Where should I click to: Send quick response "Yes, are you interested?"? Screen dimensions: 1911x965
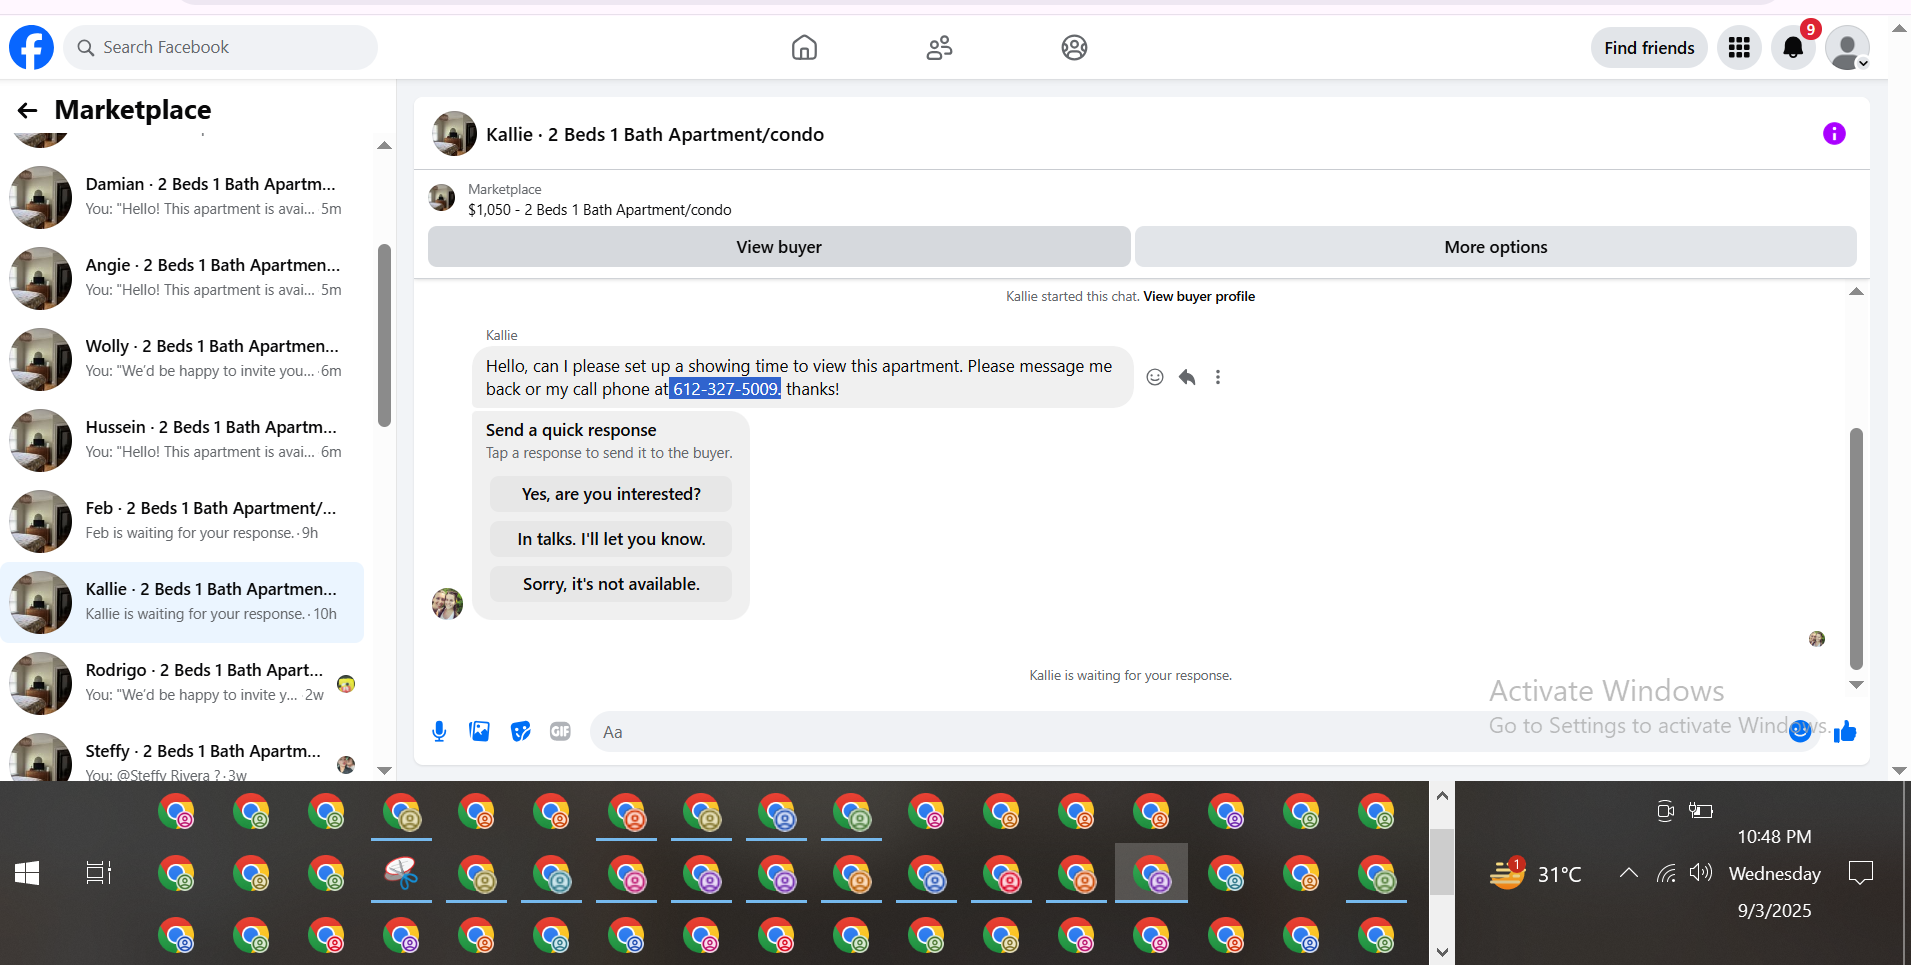pos(611,494)
